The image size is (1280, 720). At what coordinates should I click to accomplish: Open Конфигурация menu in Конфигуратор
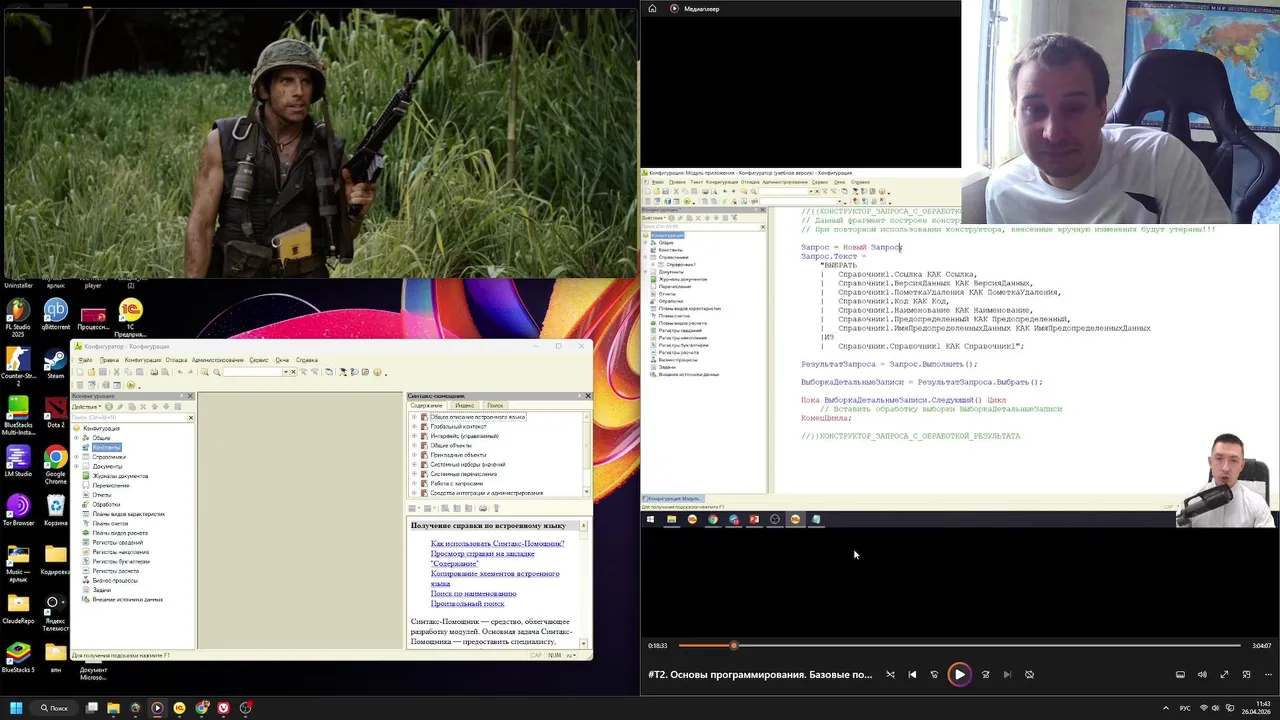(143, 360)
